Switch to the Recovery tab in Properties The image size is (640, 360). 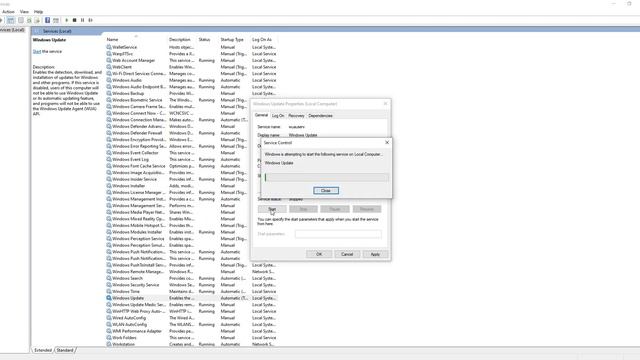(296, 116)
